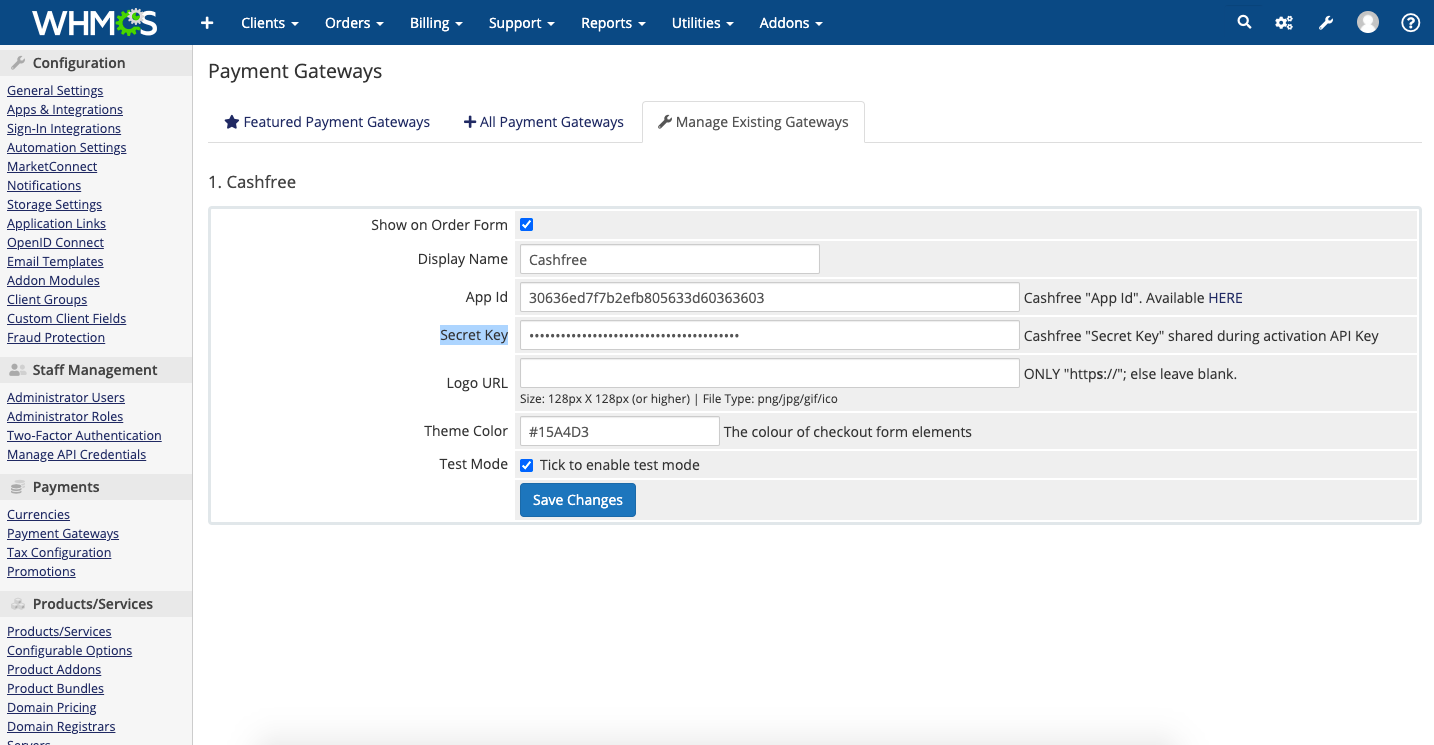Screen dimensions: 1434x745
Task: Open the help question mark icon
Action: pyautogui.click(x=1410, y=22)
